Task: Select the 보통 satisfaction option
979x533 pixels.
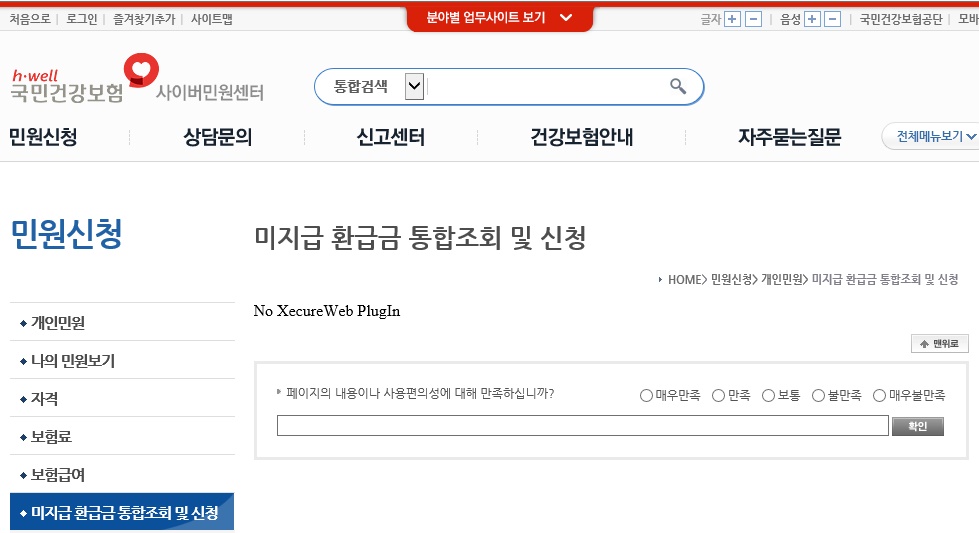Action: click(769, 396)
